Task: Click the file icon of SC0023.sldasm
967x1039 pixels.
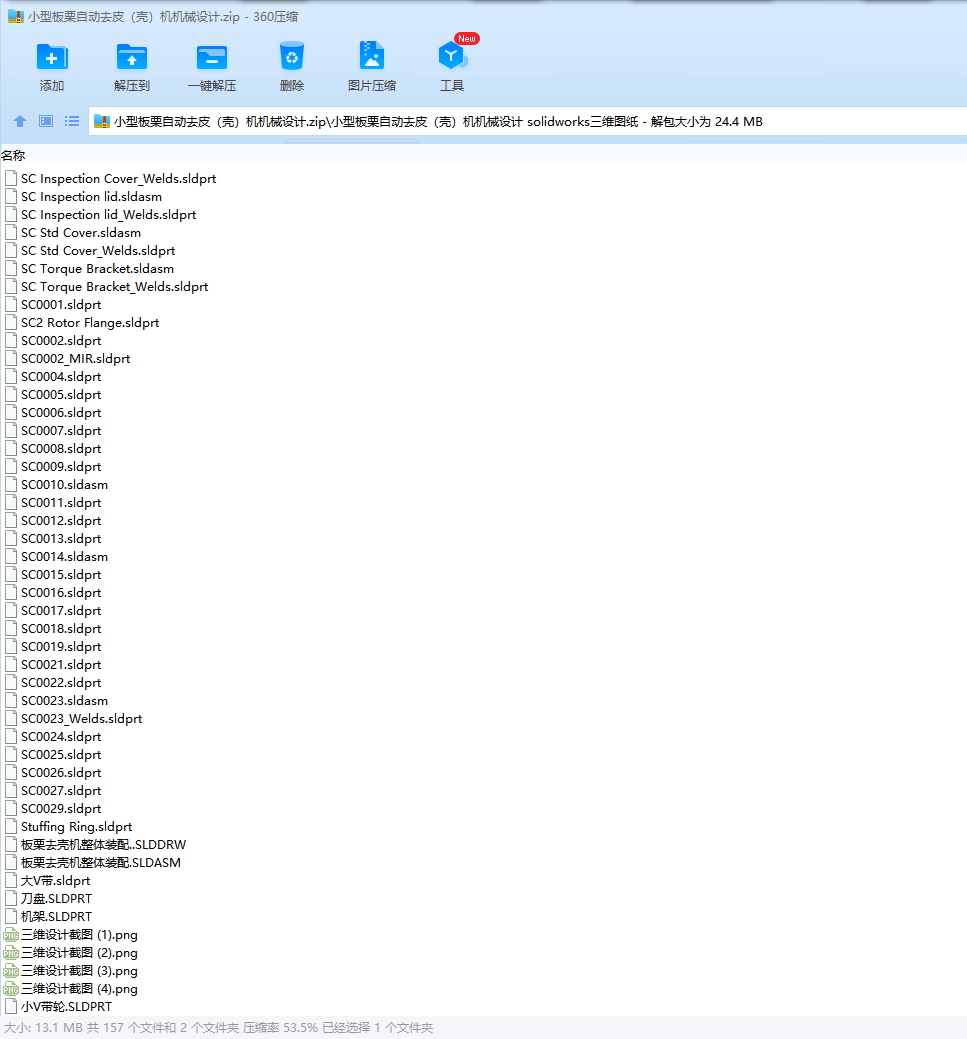Action: point(11,700)
